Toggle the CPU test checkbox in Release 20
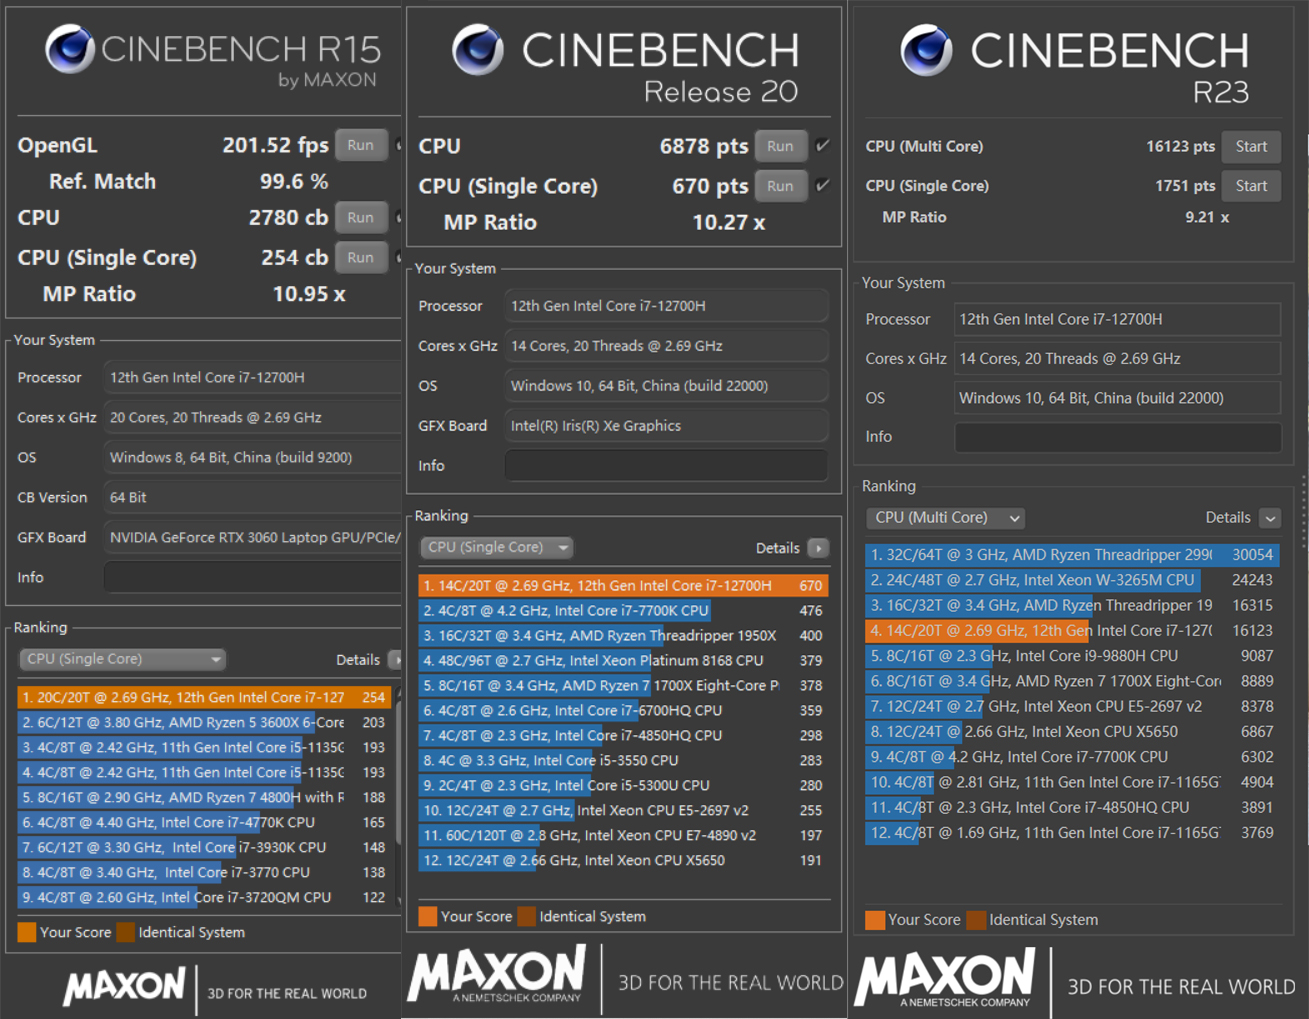Viewport: 1309px width, 1019px height. click(822, 146)
